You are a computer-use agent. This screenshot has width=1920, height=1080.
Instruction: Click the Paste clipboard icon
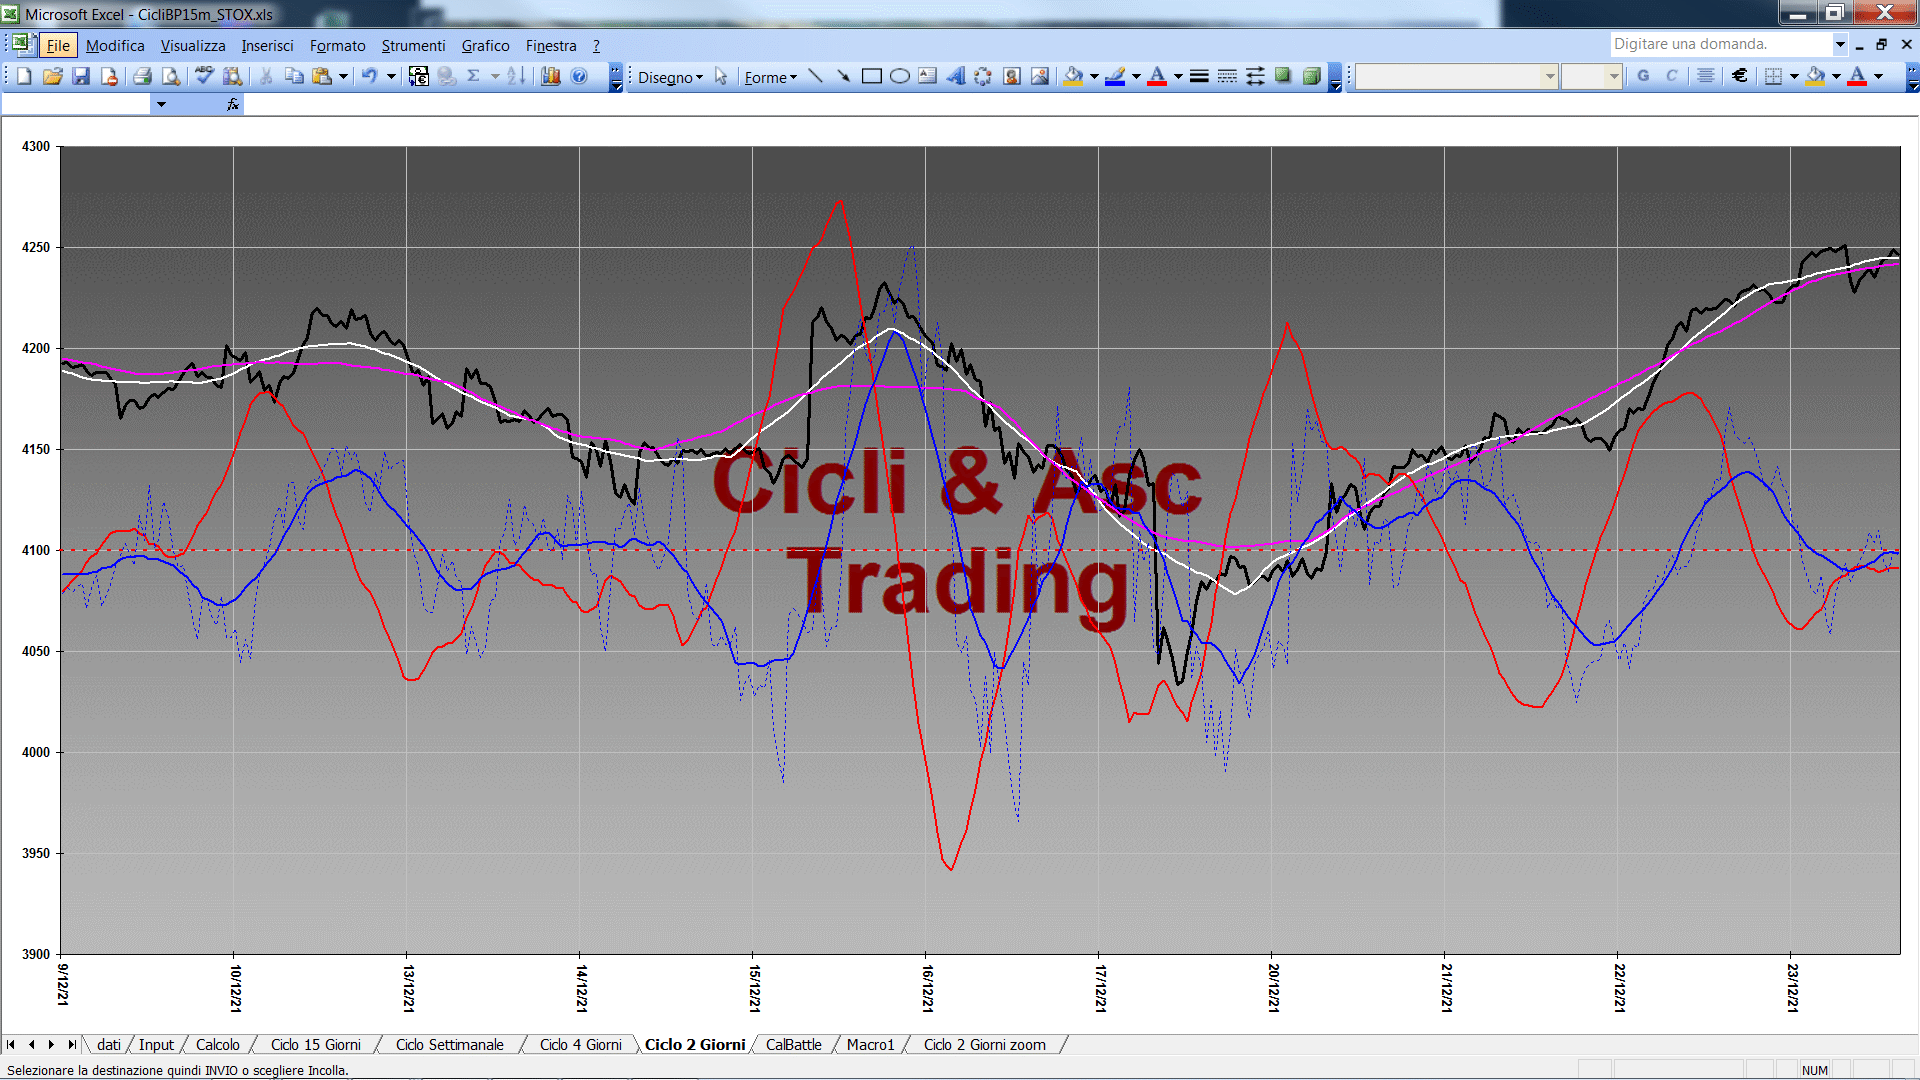tap(322, 76)
